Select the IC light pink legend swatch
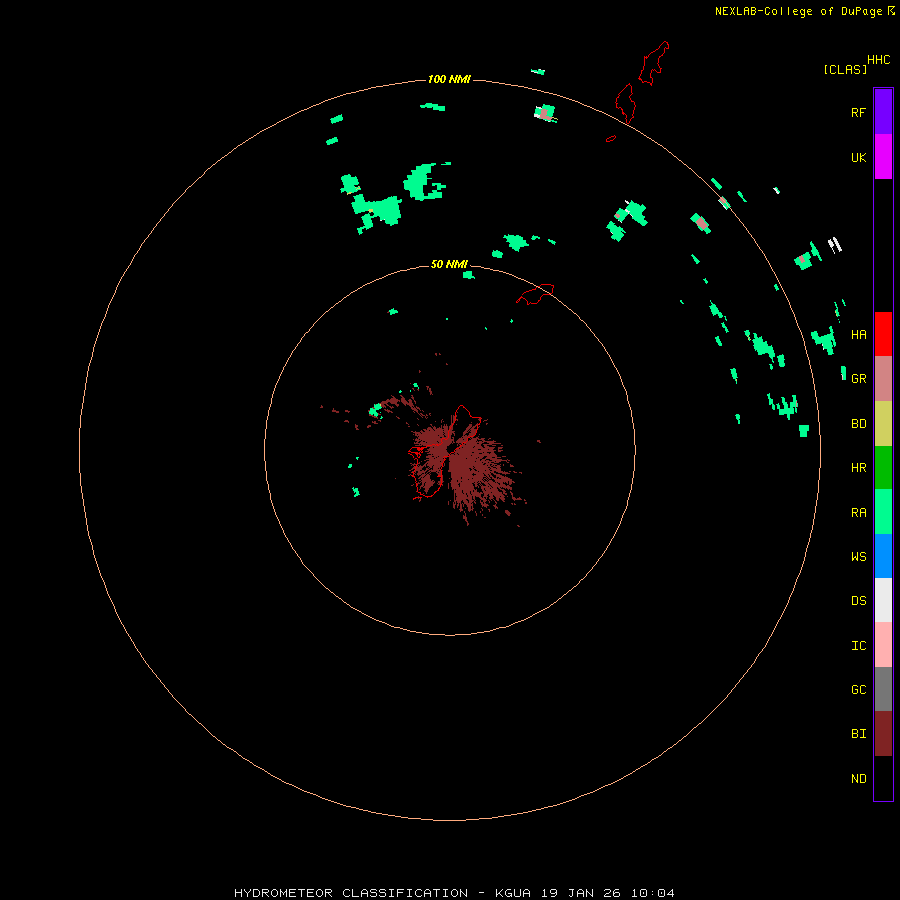 [883, 645]
